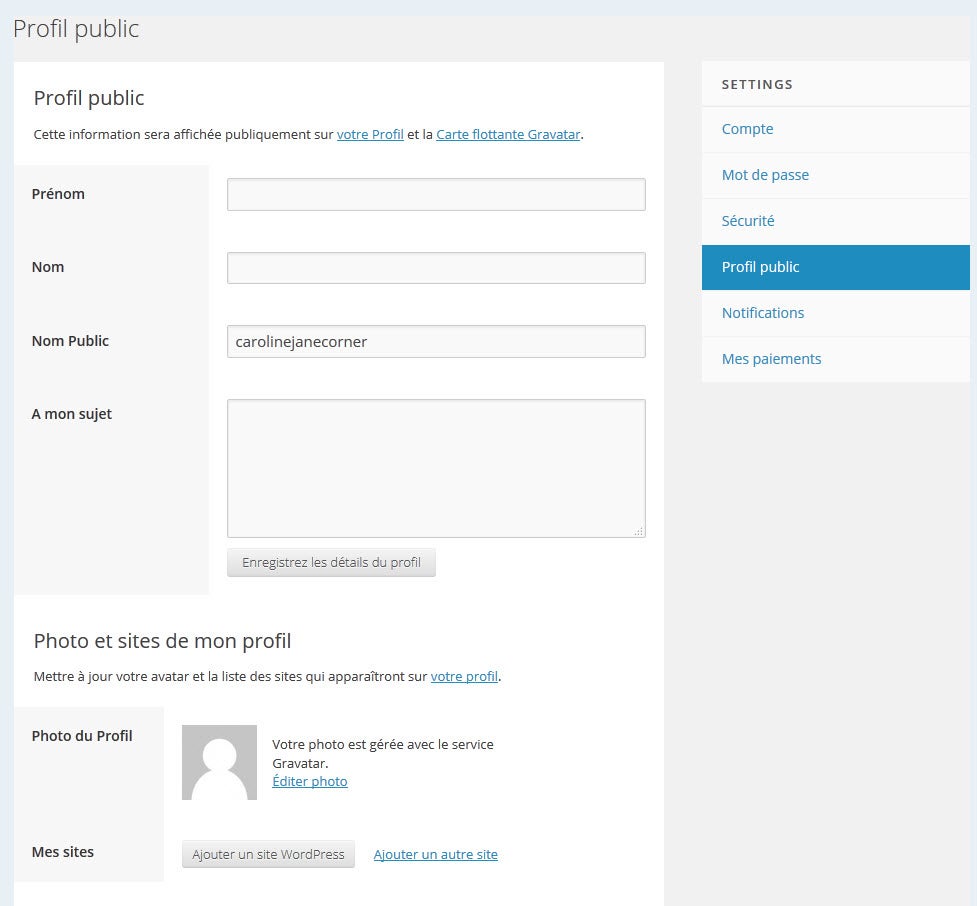
Task: Click the Ajouter un site WordPress button
Action: click(268, 854)
